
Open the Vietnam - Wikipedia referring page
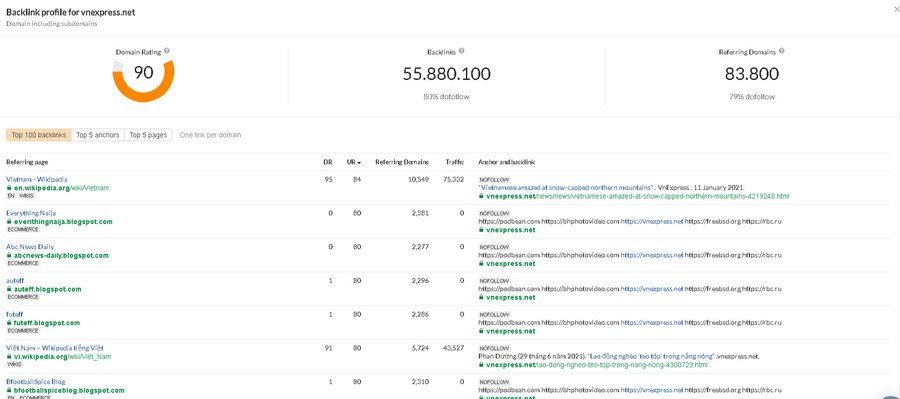pos(37,179)
